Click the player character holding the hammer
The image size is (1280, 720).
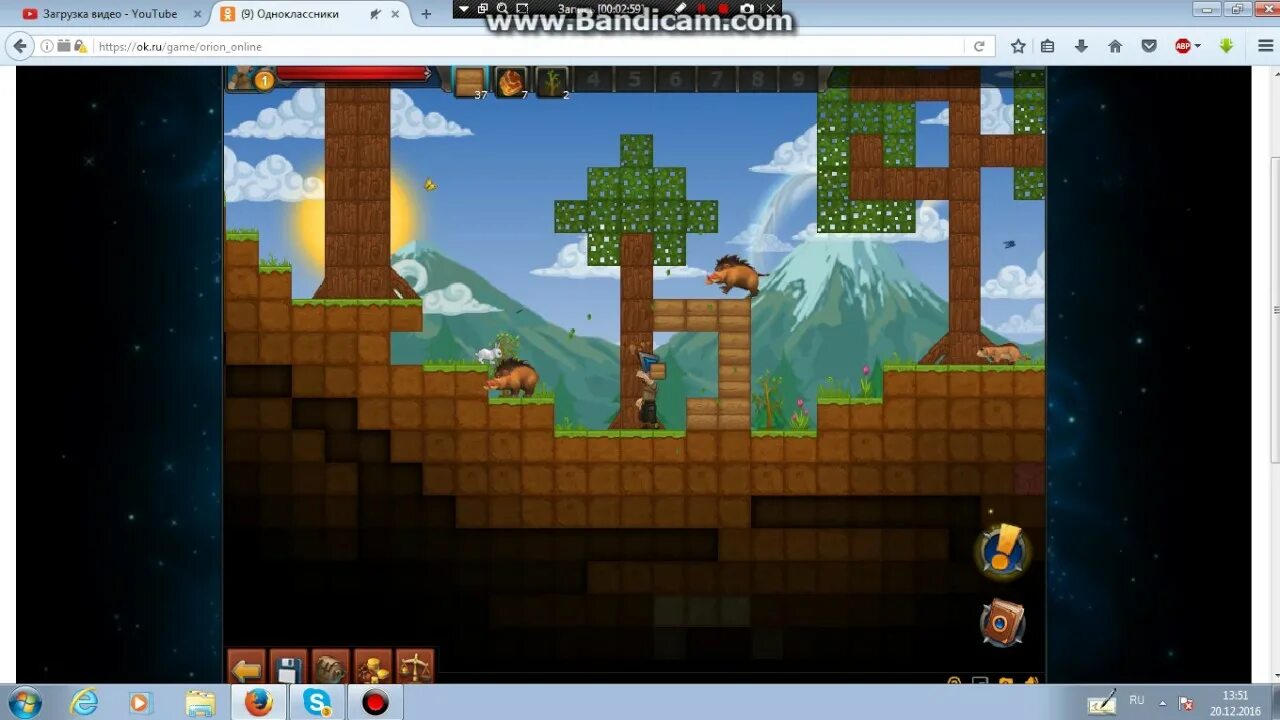[x=648, y=392]
